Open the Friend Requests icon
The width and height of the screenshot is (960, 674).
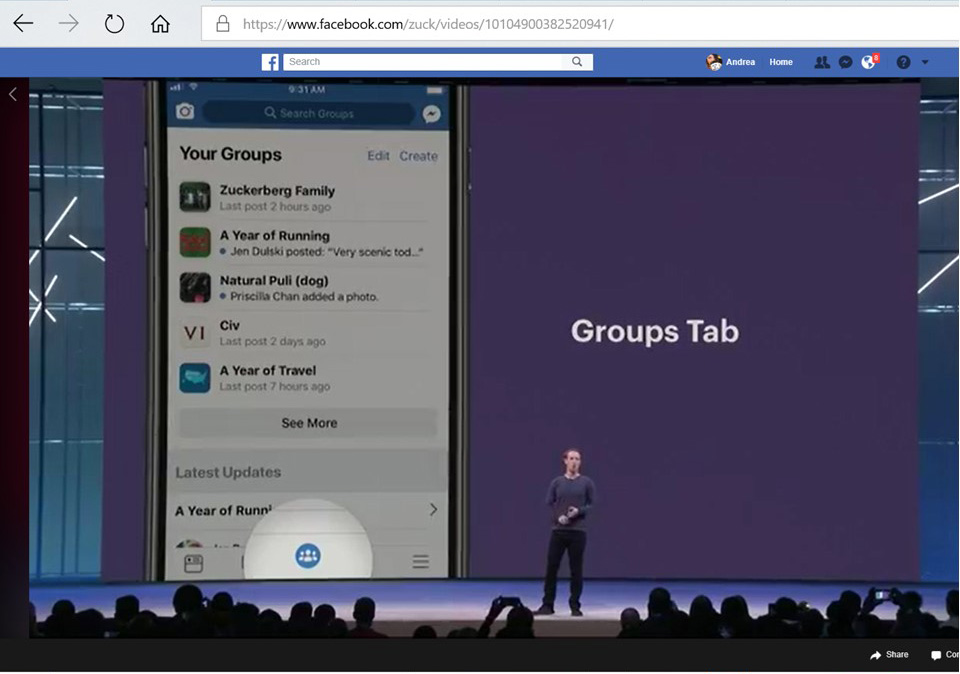[821, 62]
